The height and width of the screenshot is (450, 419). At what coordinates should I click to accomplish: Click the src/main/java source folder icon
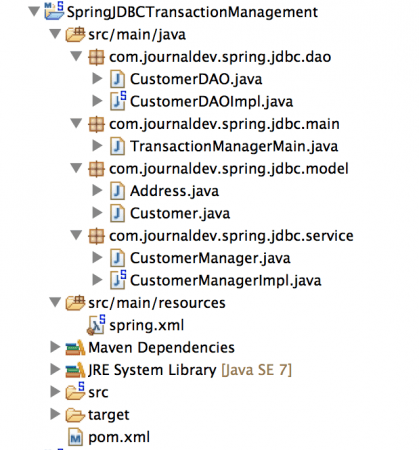(75, 34)
